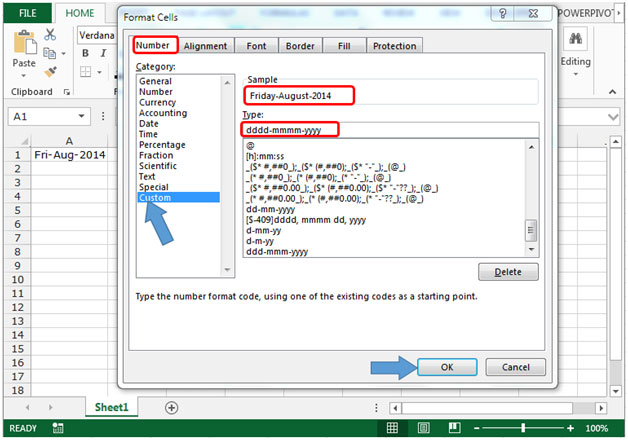The image size is (628, 440).
Task: Click the format list scrollbar thumb
Action: [531, 230]
